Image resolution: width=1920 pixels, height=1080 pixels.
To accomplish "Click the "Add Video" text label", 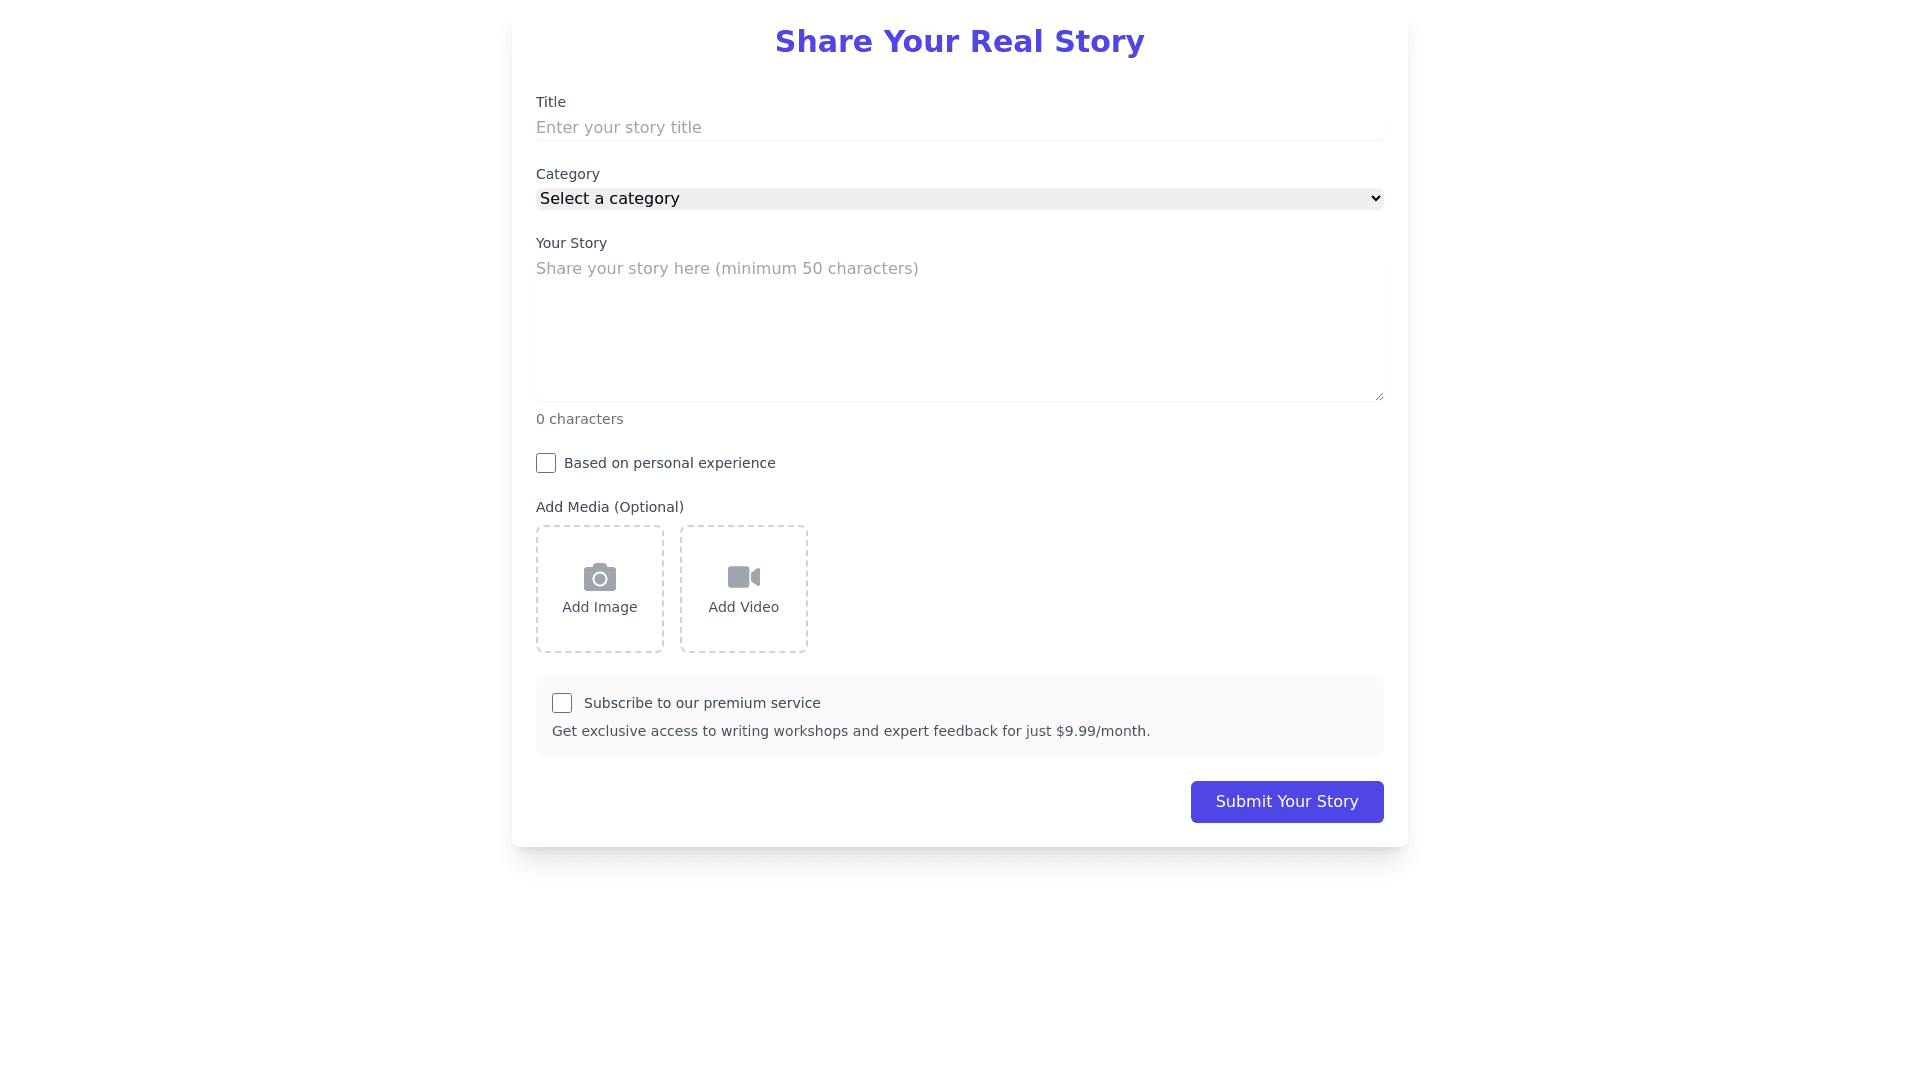I will coord(743,607).
